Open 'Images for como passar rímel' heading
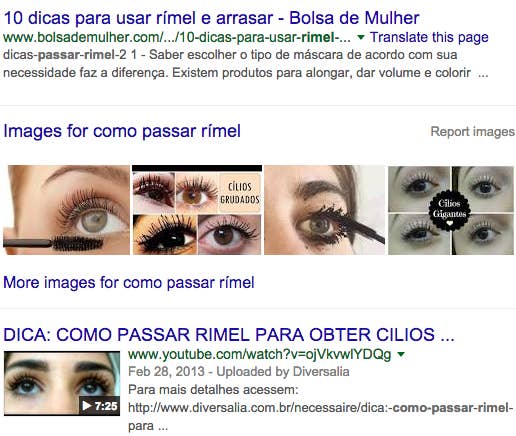516x436 pixels. coord(122,131)
